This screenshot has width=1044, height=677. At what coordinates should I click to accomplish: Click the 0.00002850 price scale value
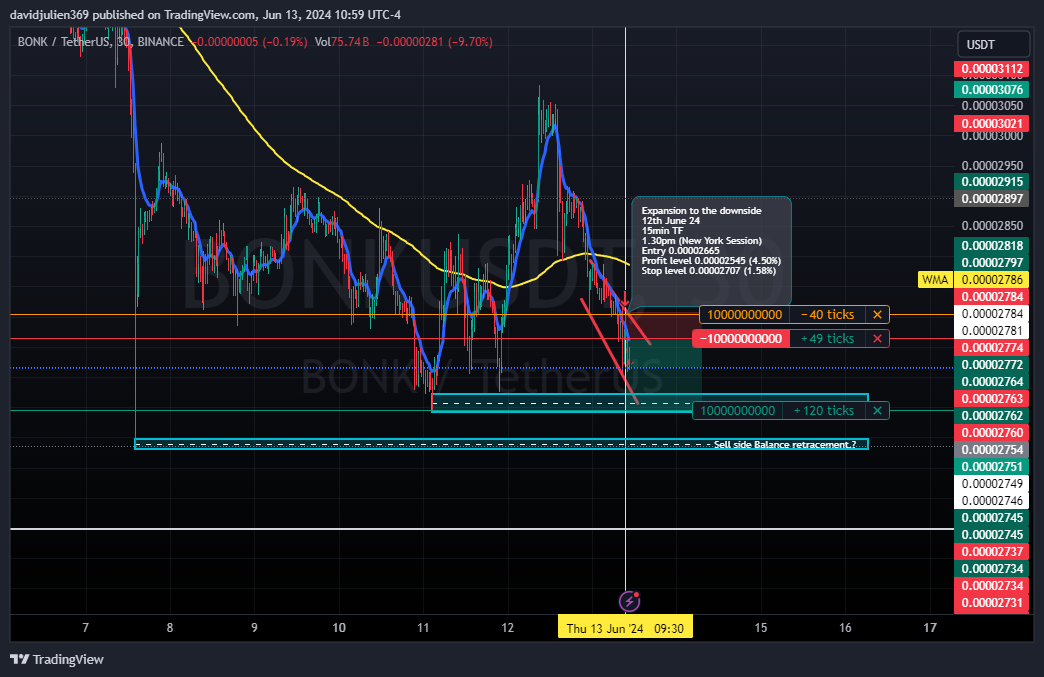(x=992, y=225)
